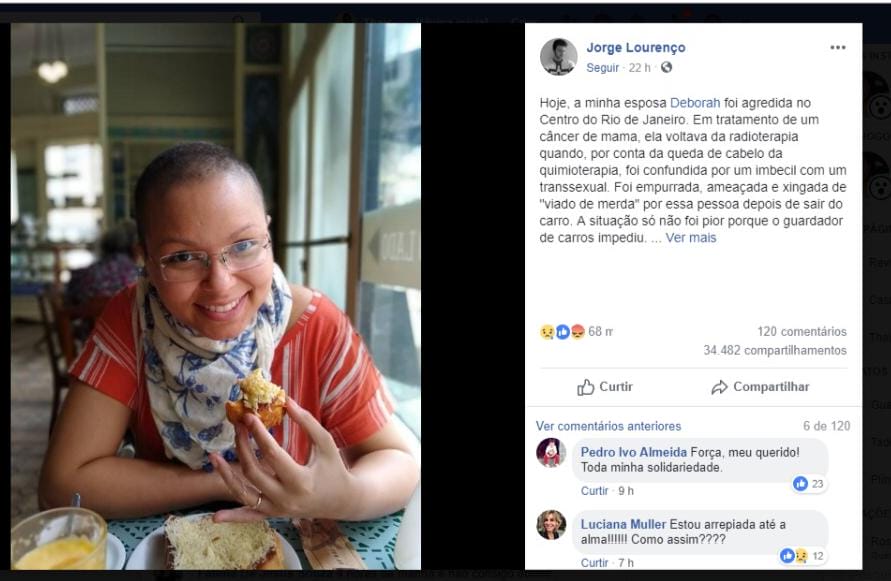Follow the author via Seguir
The width and height of the screenshot is (891, 581).
pos(602,68)
